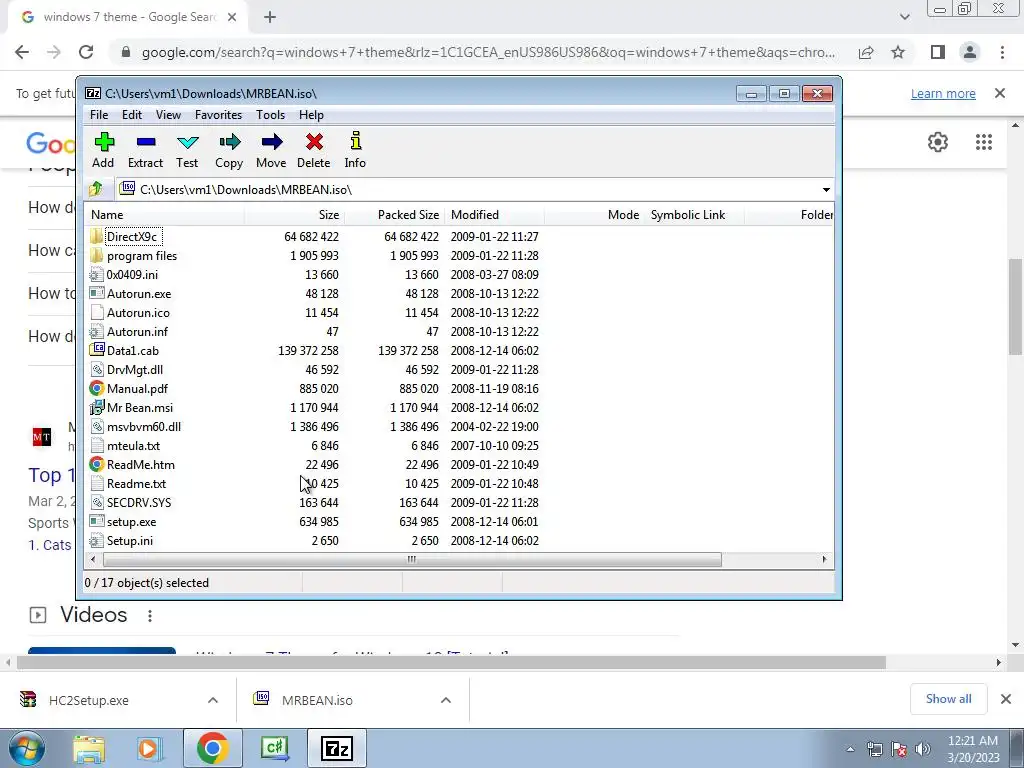Select the Autorun.exe file icon
Viewport: 1024px width, 768px height.
[97, 293]
